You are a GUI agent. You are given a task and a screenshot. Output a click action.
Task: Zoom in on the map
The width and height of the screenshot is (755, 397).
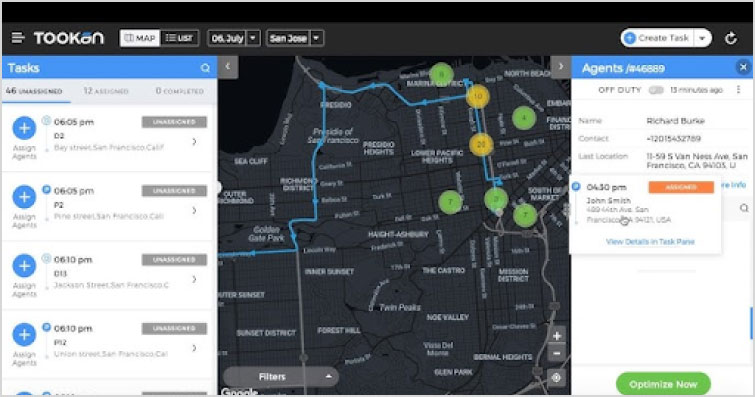pos(557,336)
